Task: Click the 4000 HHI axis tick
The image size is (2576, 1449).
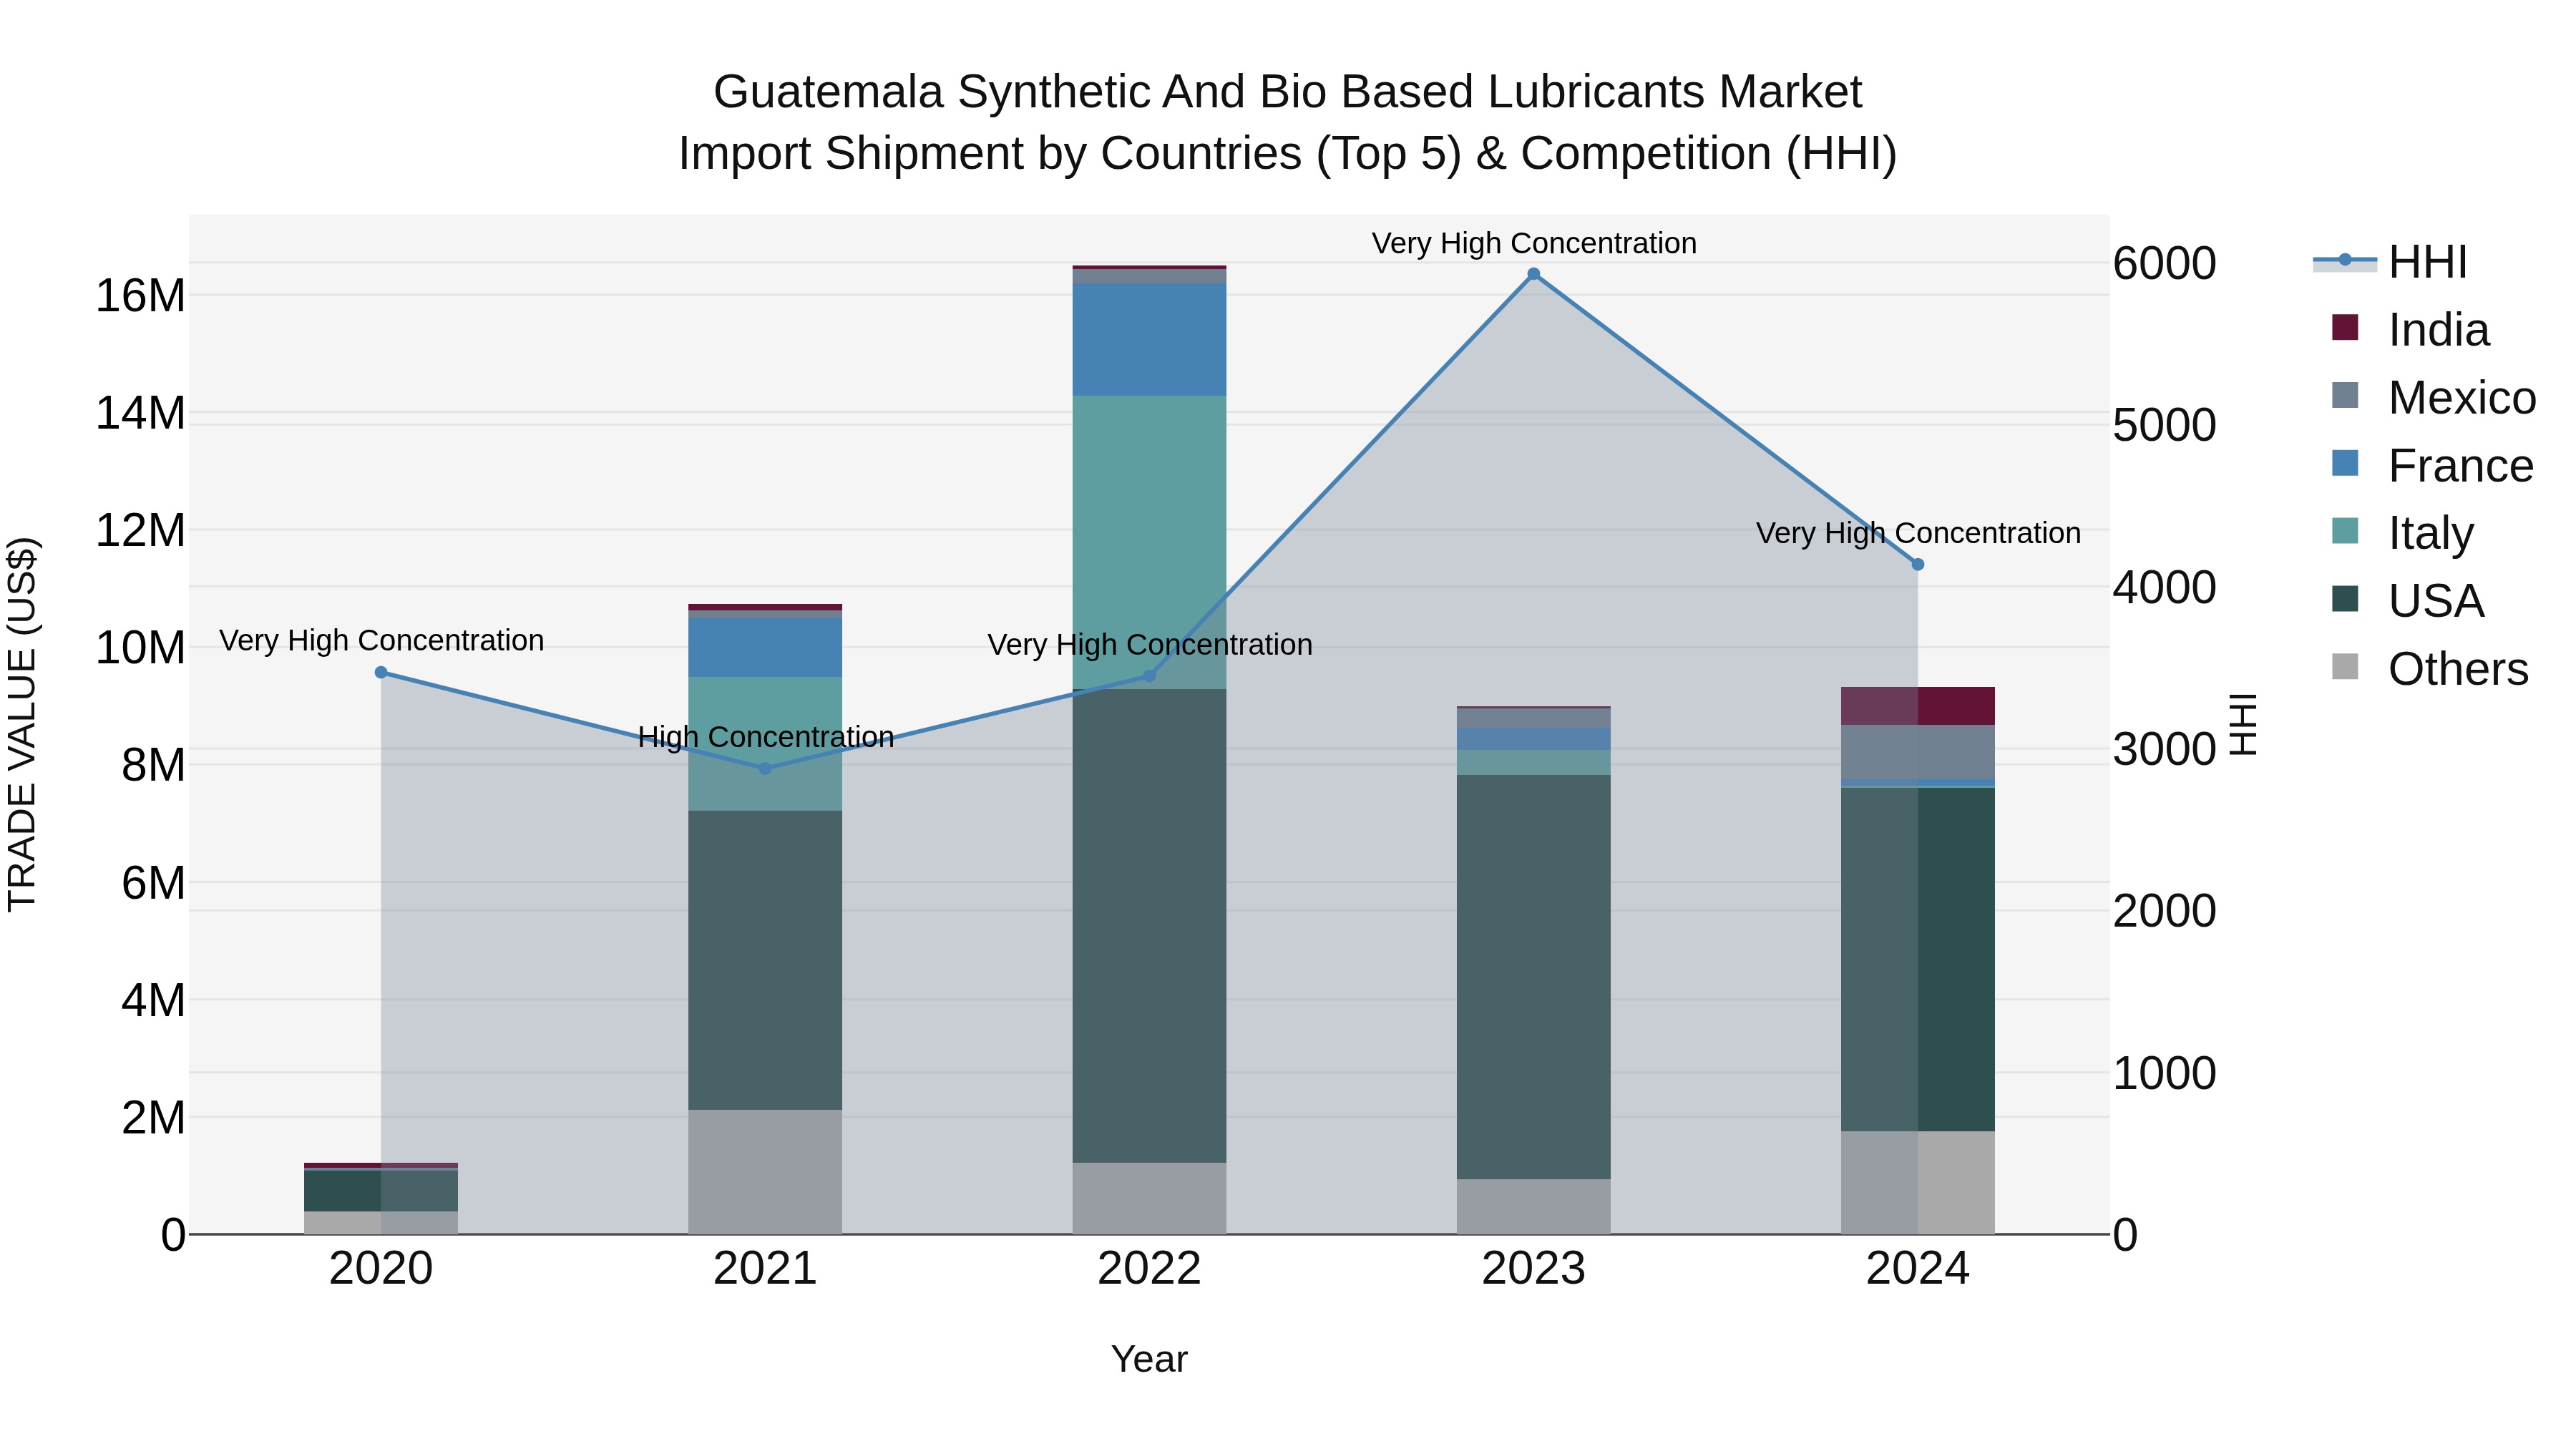Action: pos(2164,588)
